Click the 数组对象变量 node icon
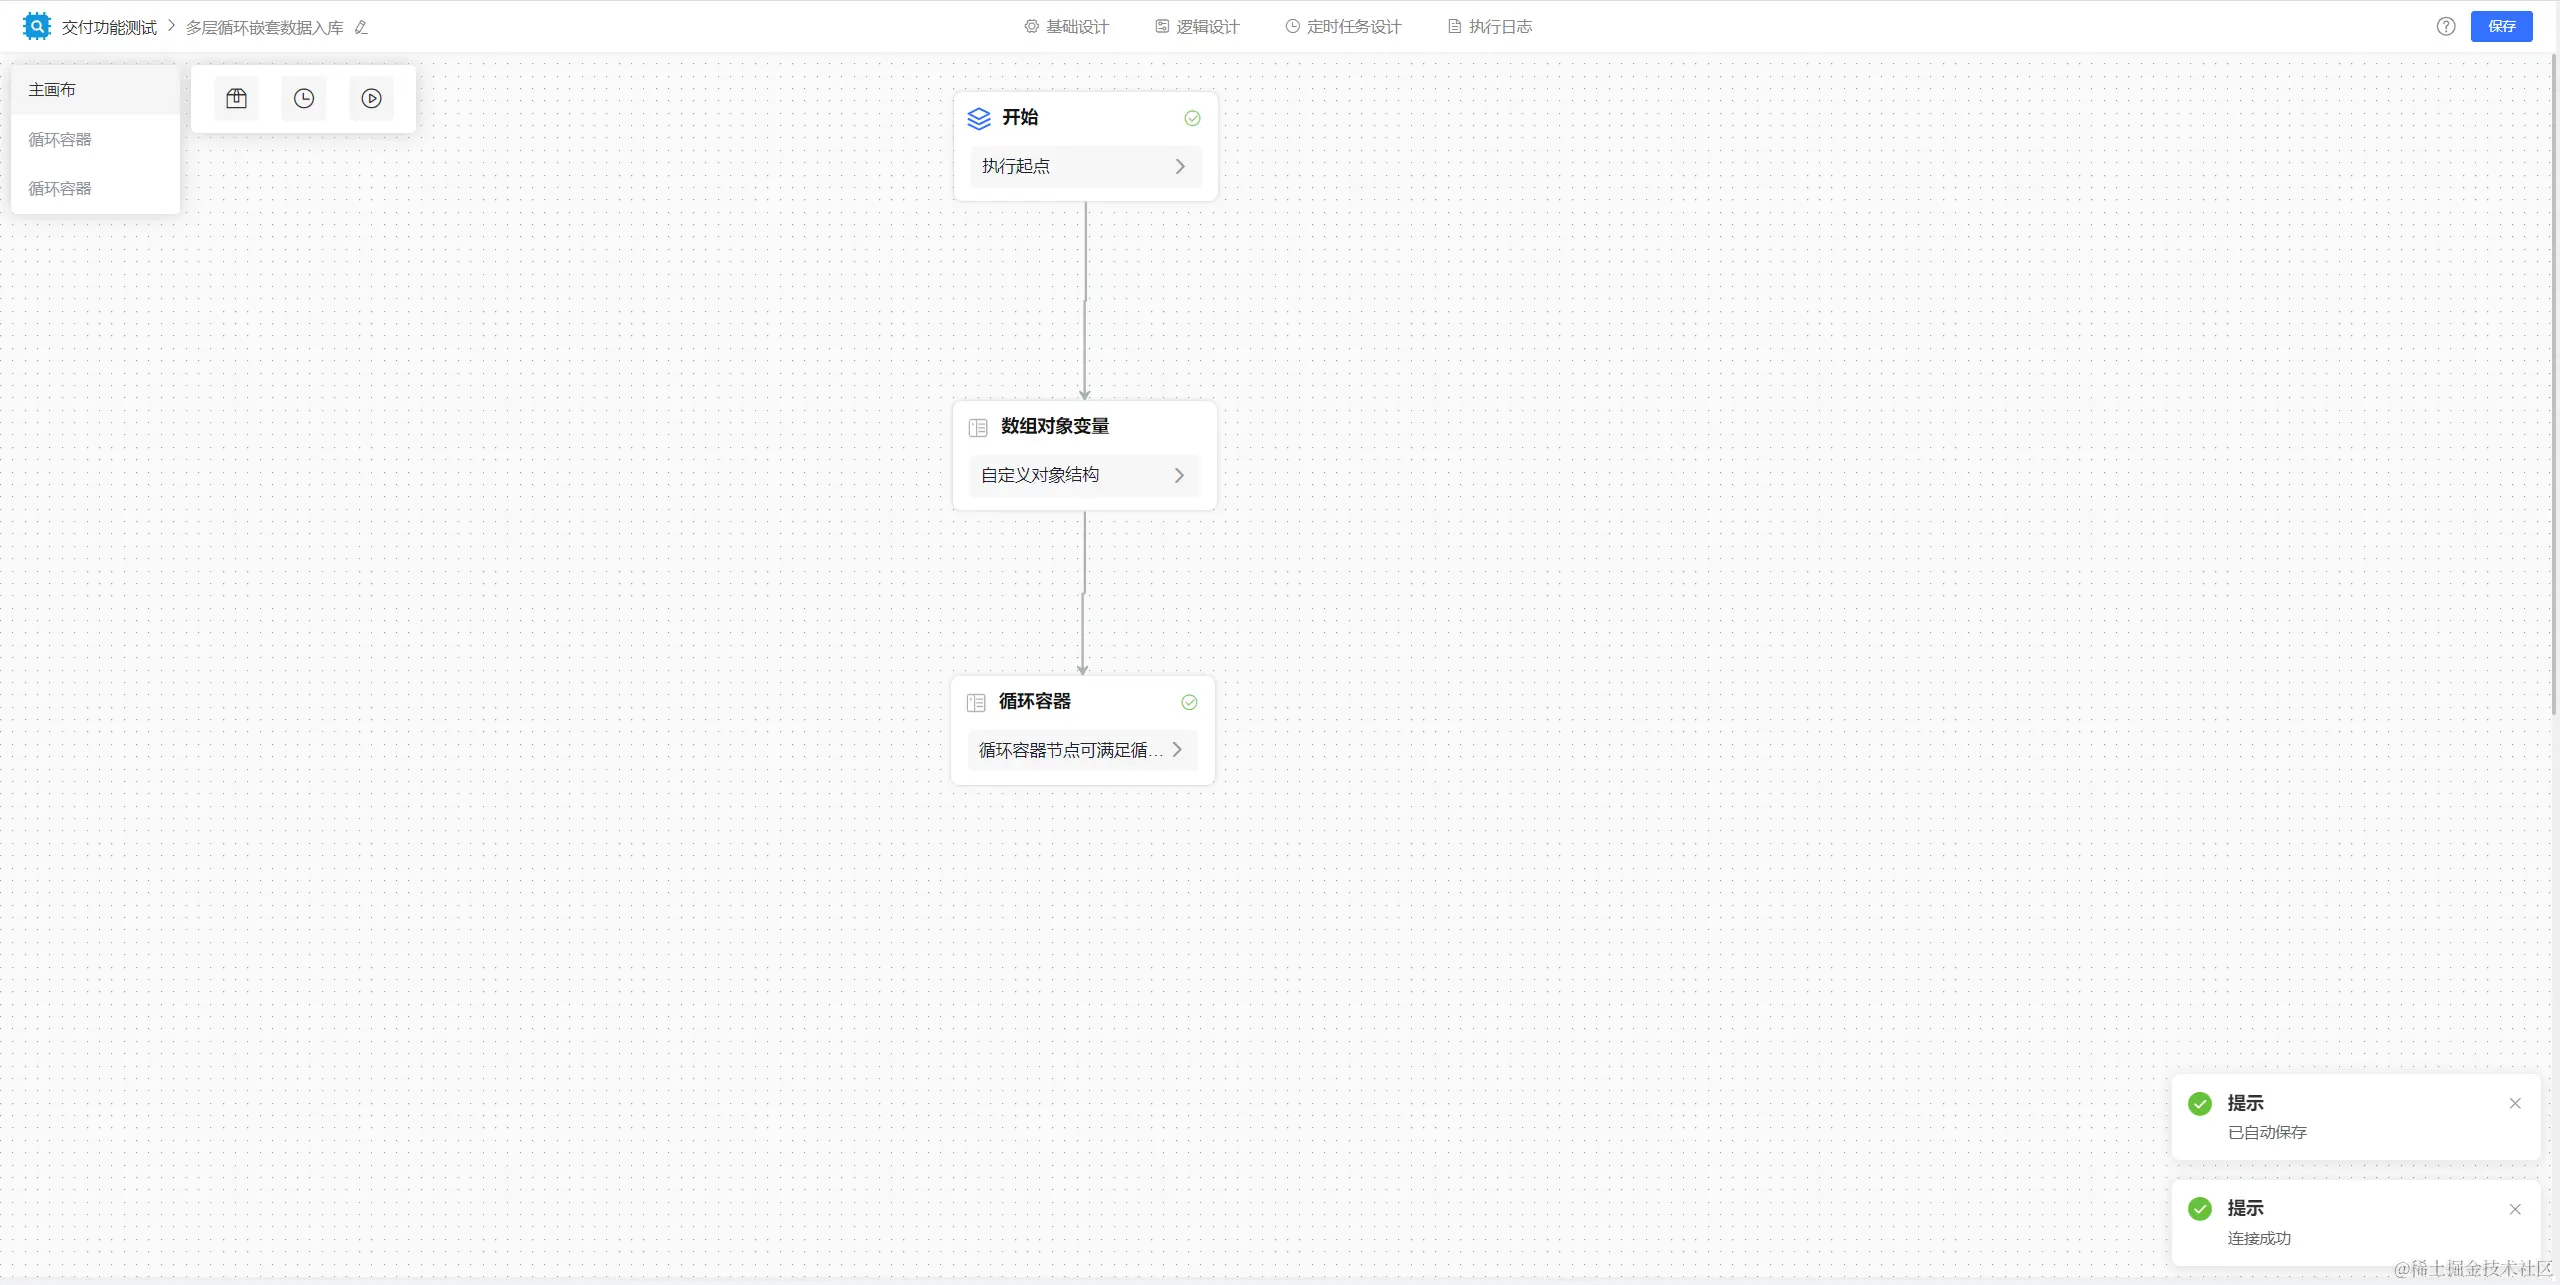Viewport: 2560px width, 1285px height. pos(978,428)
